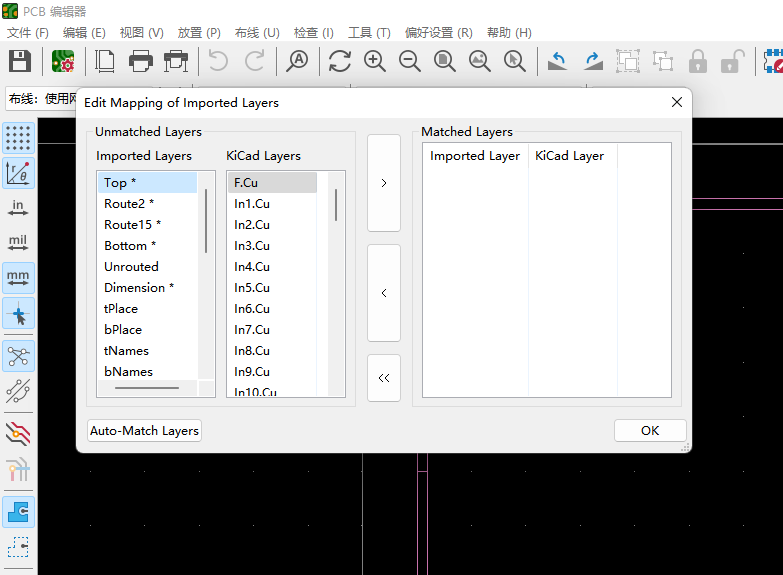This screenshot has height=575, width=783.
Task: Select imported layer Route2 *
Action: point(147,204)
